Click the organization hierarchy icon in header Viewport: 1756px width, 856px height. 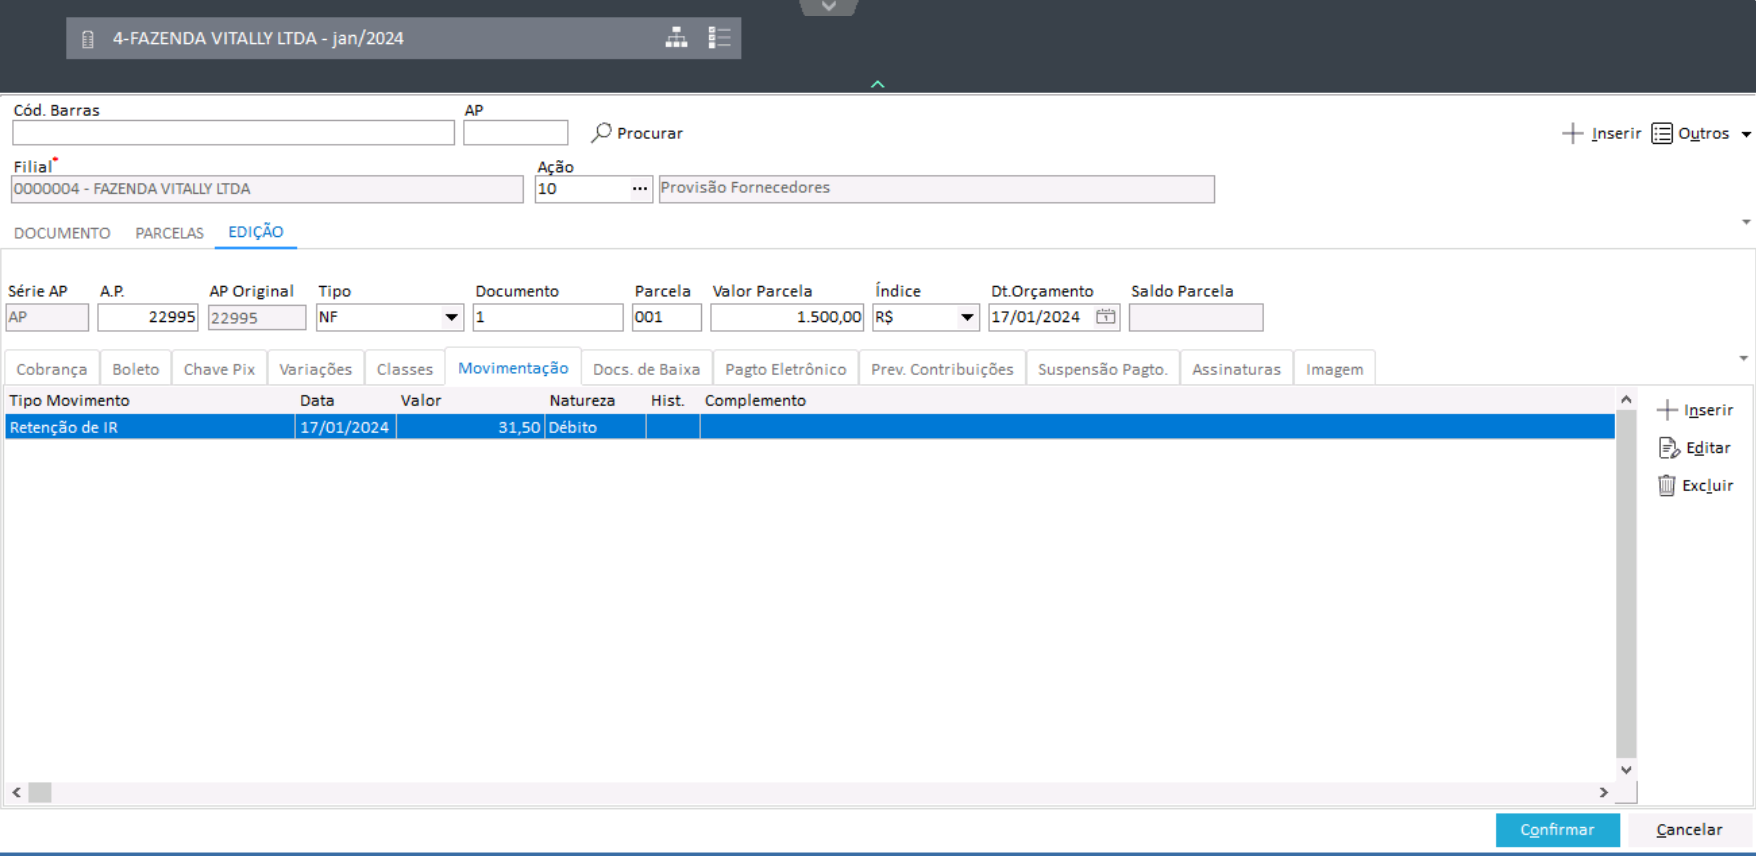tap(676, 38)
